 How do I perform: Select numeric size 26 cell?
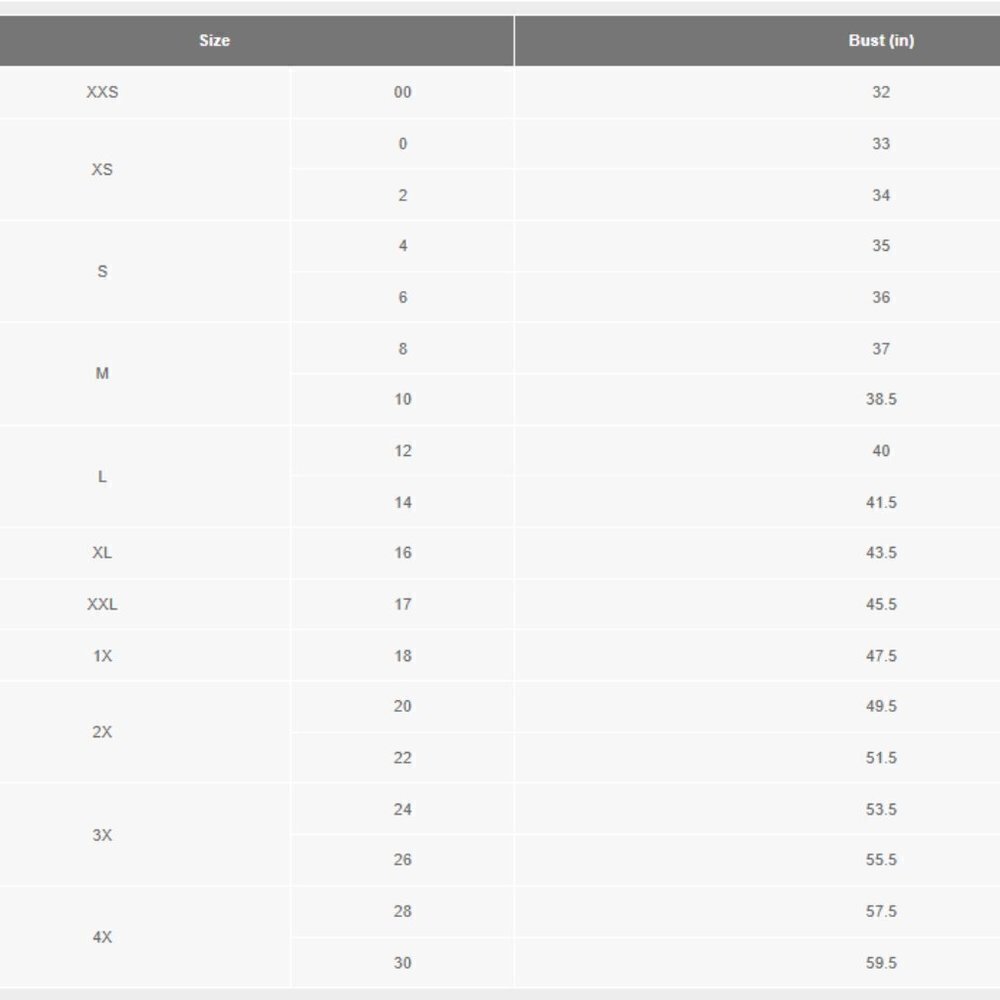403,860
